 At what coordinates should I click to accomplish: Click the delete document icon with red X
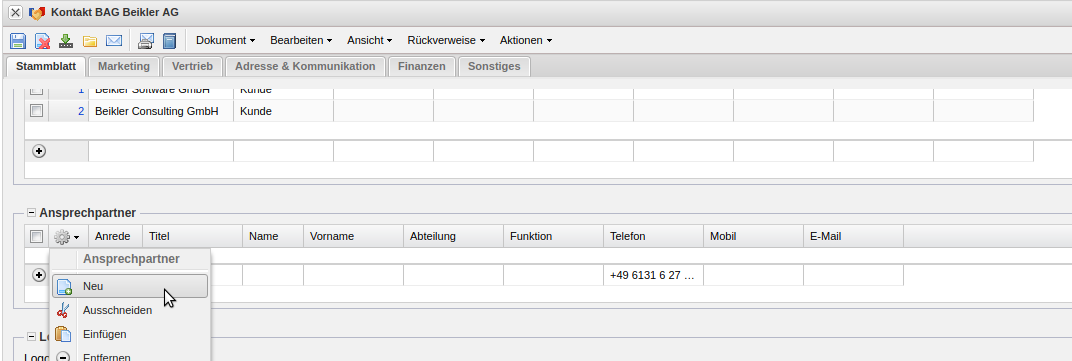pyautogui.click(x=42, y=41)
